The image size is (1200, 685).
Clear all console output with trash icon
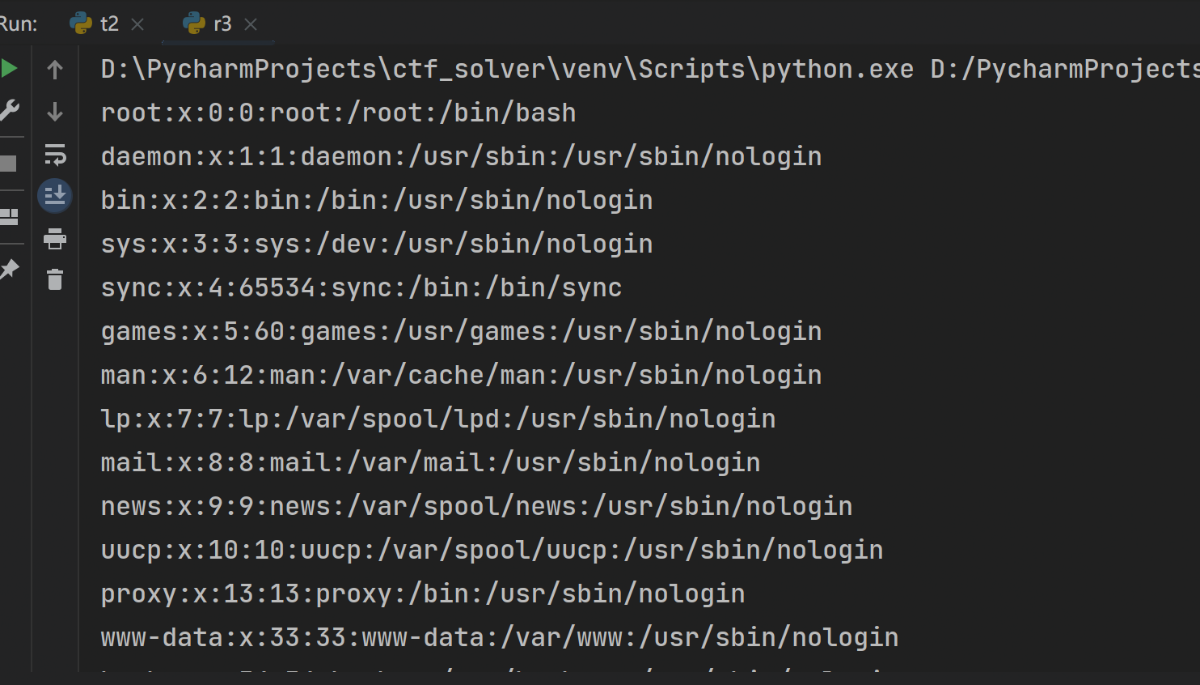55,280
